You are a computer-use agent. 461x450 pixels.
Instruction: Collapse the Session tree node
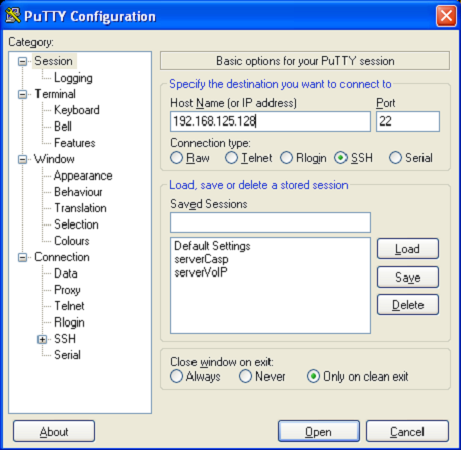[22, 61]
